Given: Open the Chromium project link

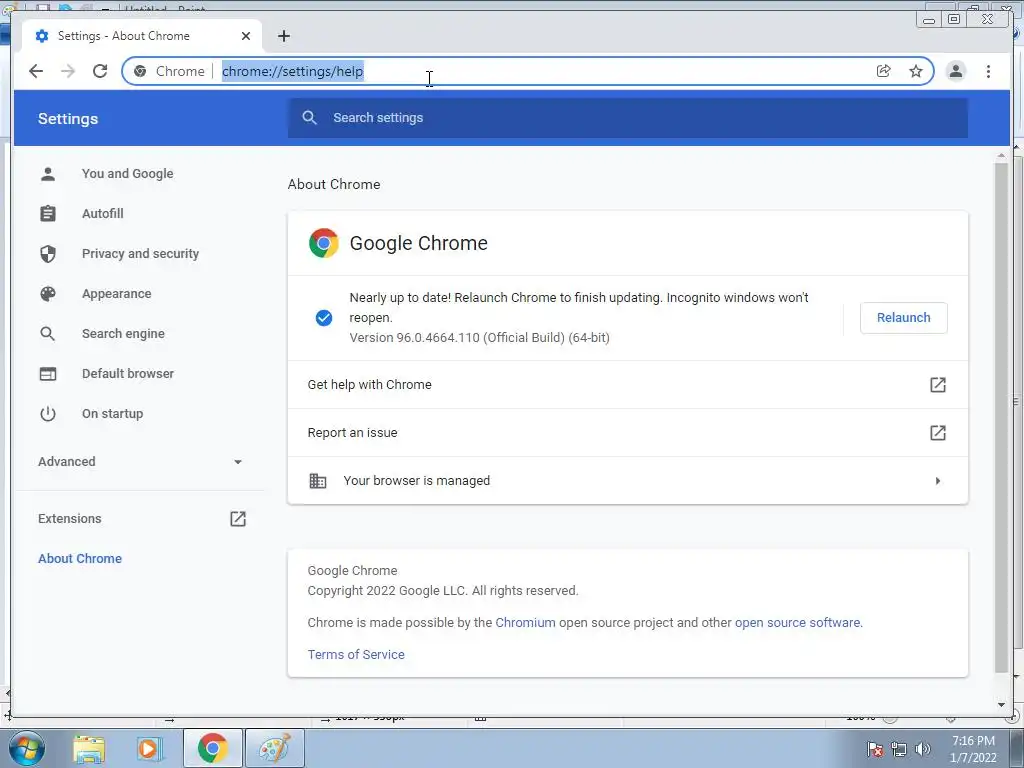Looking at the screenshot, I should [525, 622].
